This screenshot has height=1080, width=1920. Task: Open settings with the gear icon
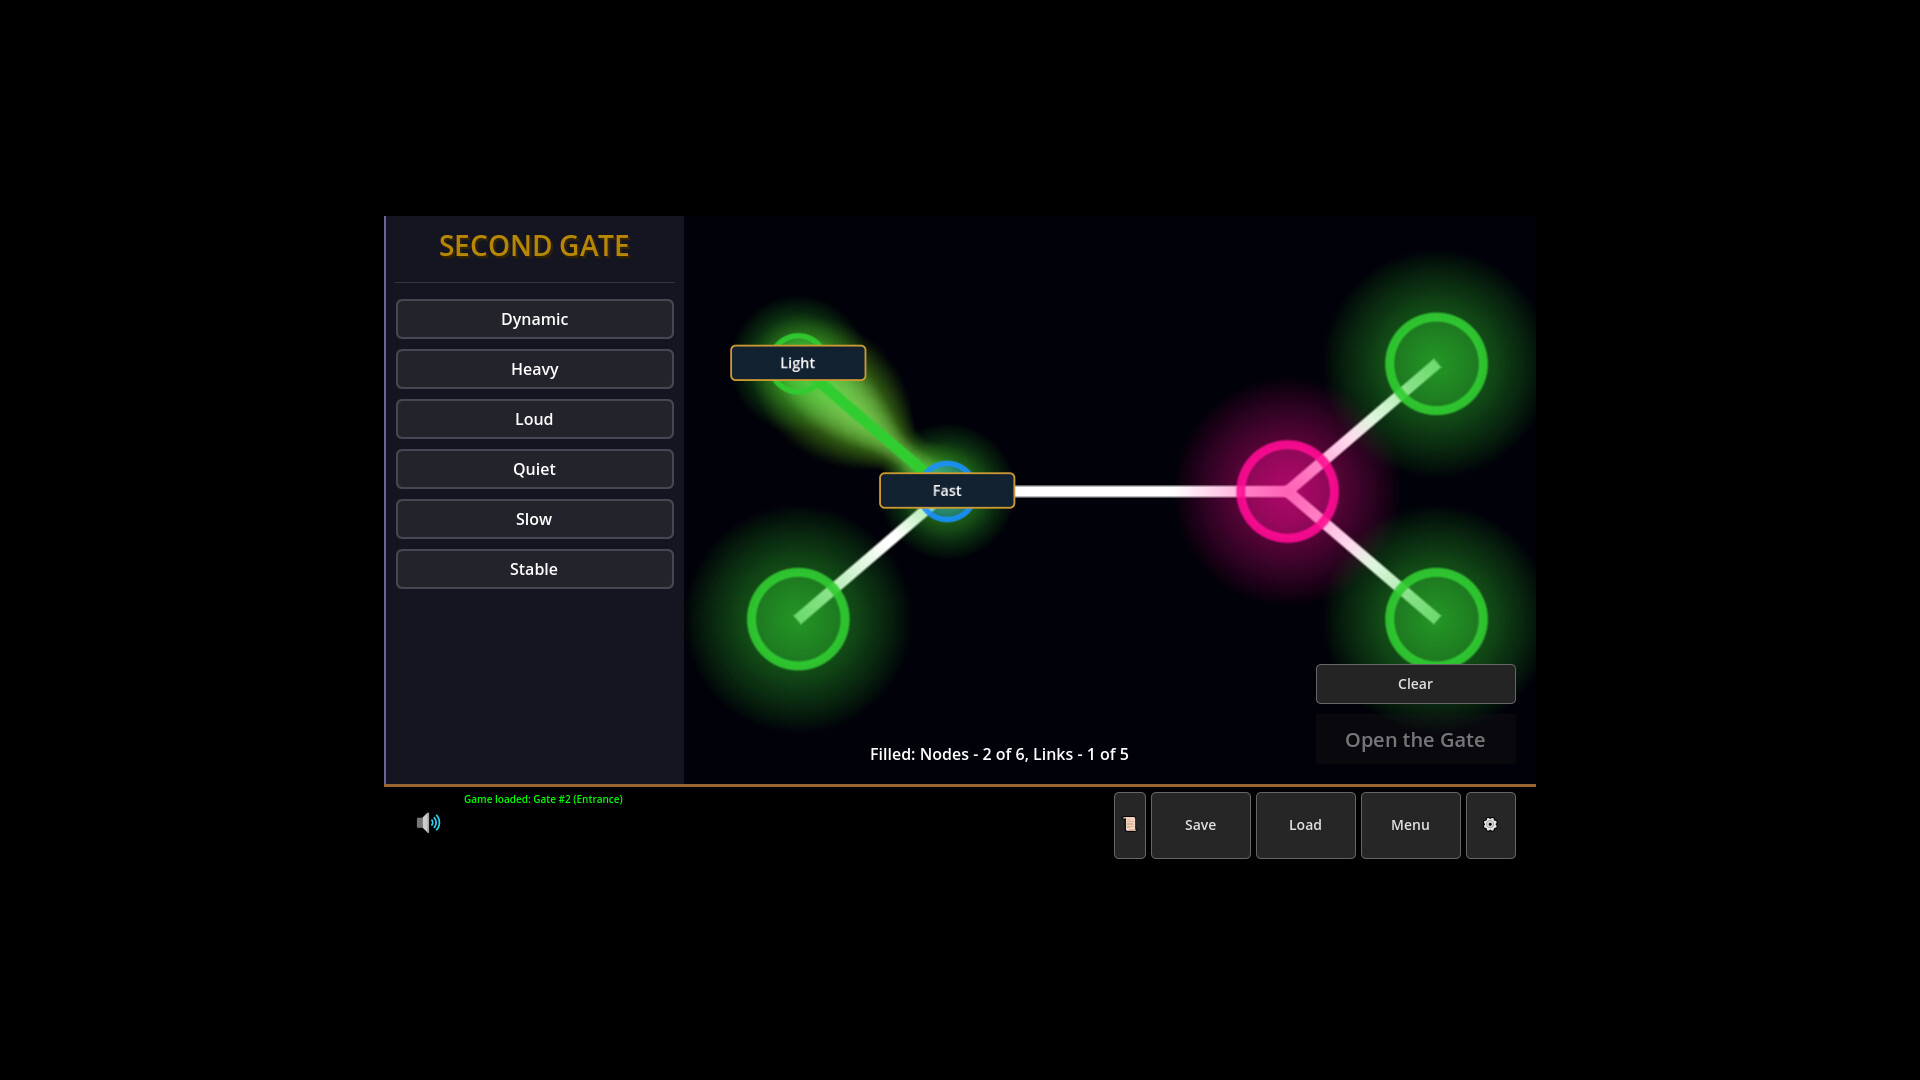click(1490, 825)
